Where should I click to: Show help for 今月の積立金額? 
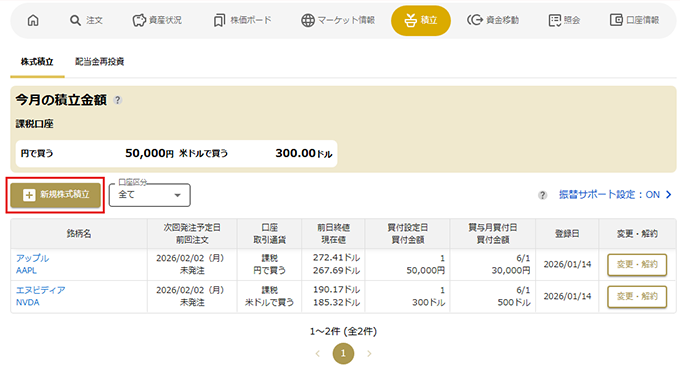pyautogui.click(x=118, y=100)
